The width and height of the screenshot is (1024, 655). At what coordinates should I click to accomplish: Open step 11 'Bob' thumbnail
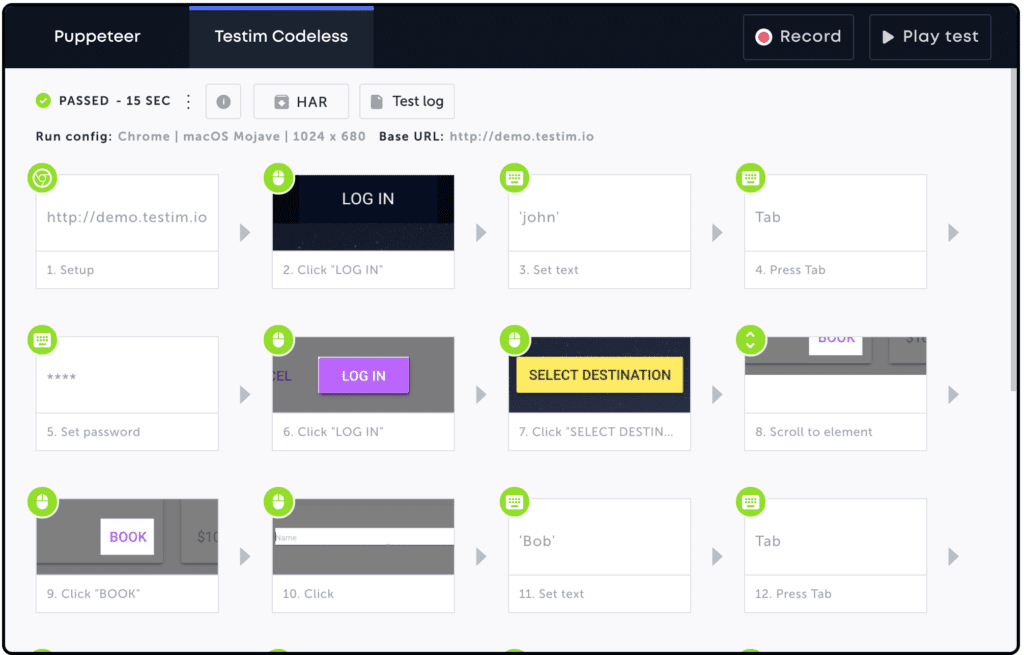point(600,537)
